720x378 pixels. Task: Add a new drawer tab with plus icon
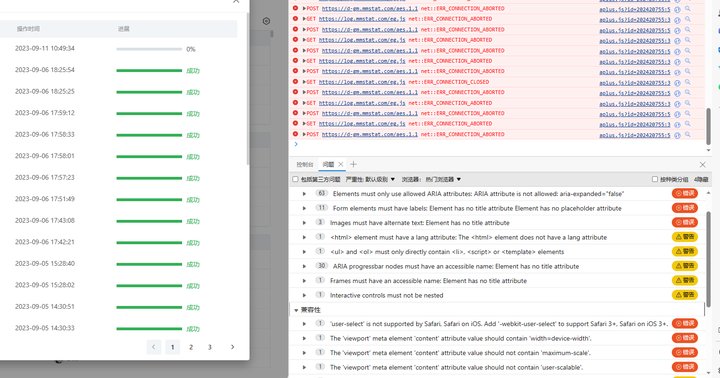pyautogui.click(x=354, y=164)
